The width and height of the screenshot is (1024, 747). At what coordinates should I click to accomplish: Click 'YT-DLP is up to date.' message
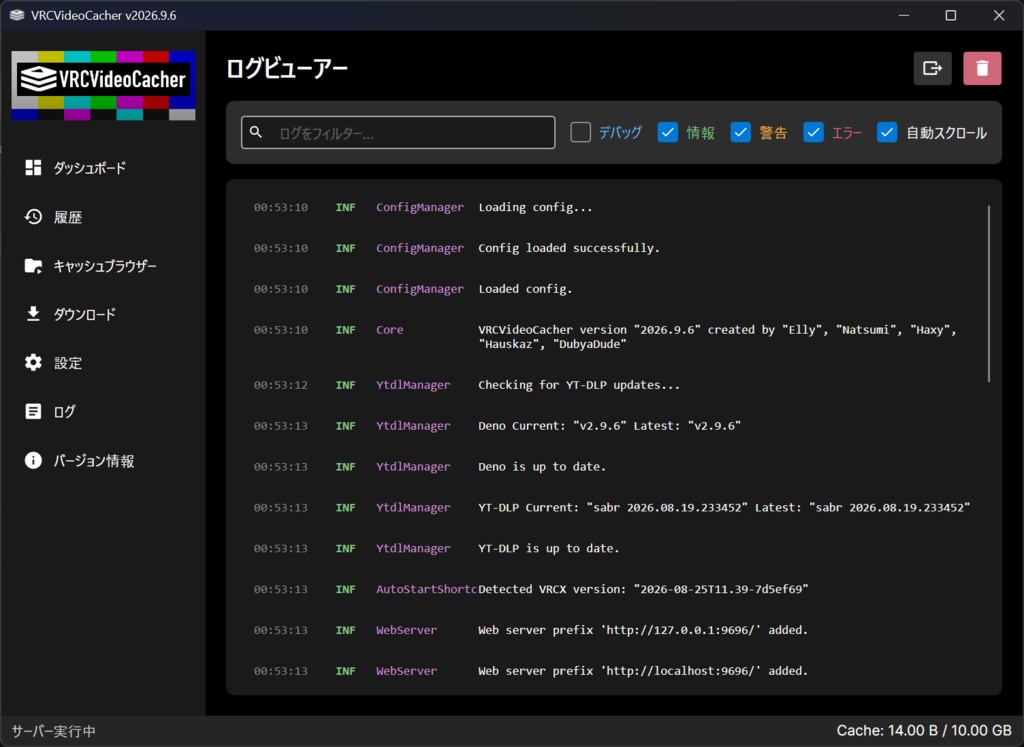tap(549, 548)
